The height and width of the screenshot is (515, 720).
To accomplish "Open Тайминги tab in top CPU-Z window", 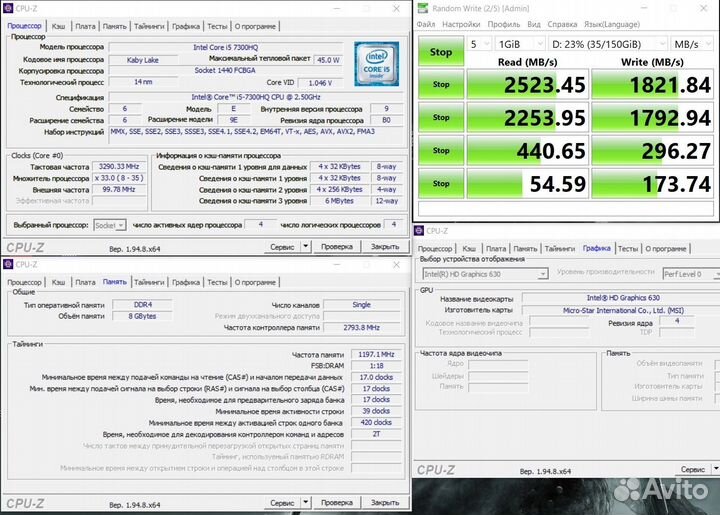I will tap(149, 26).
